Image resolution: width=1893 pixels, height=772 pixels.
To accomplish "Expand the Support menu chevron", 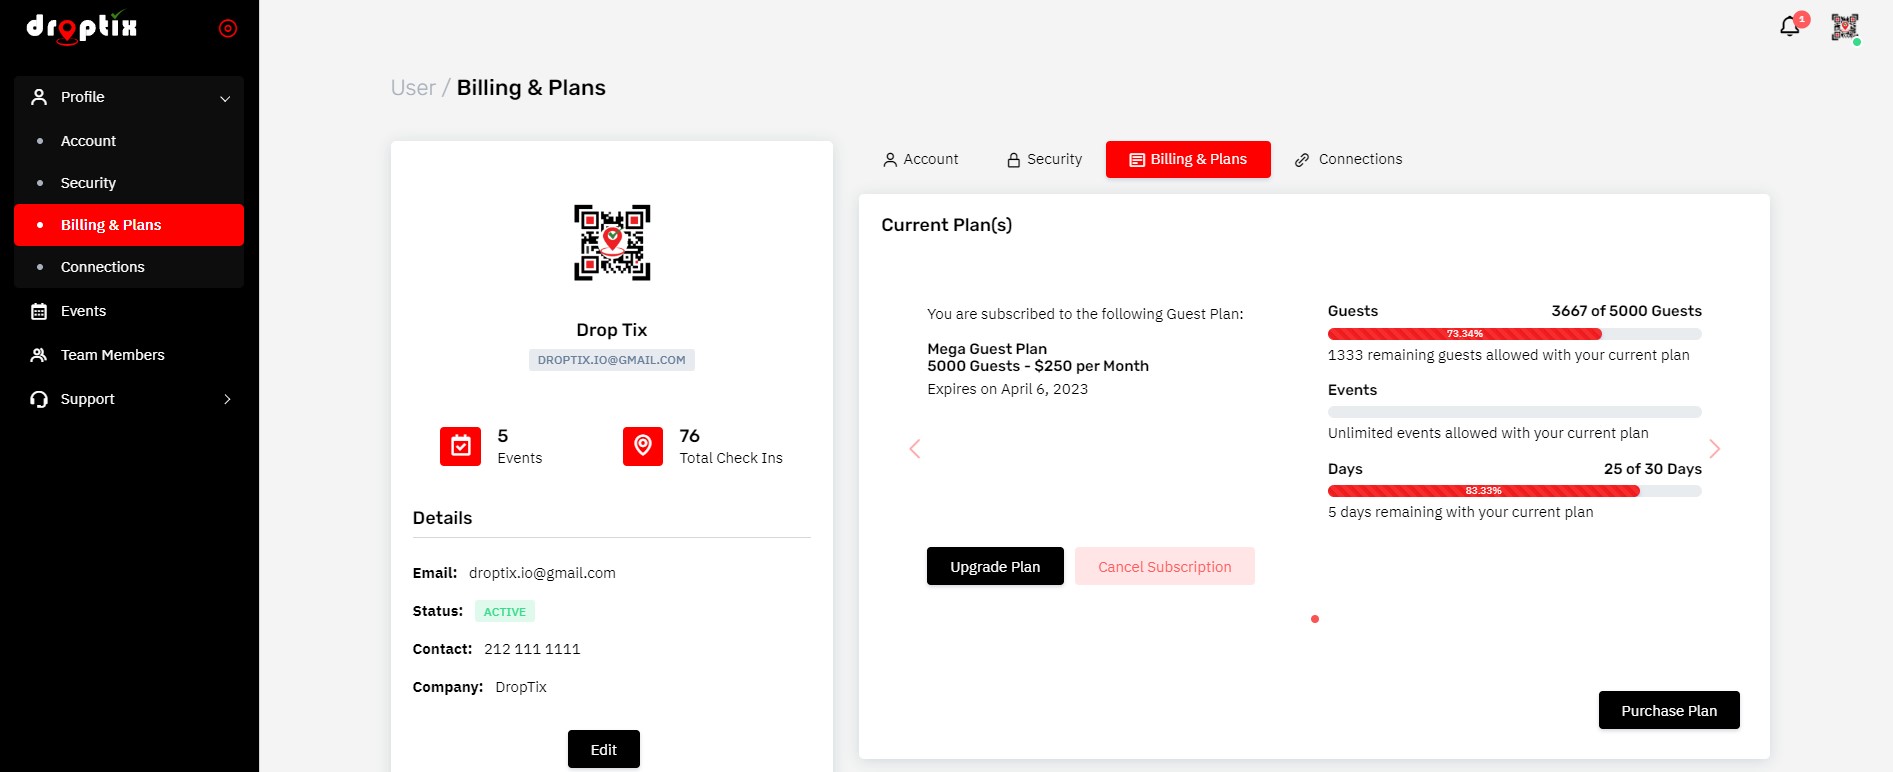I will (228, 399).
